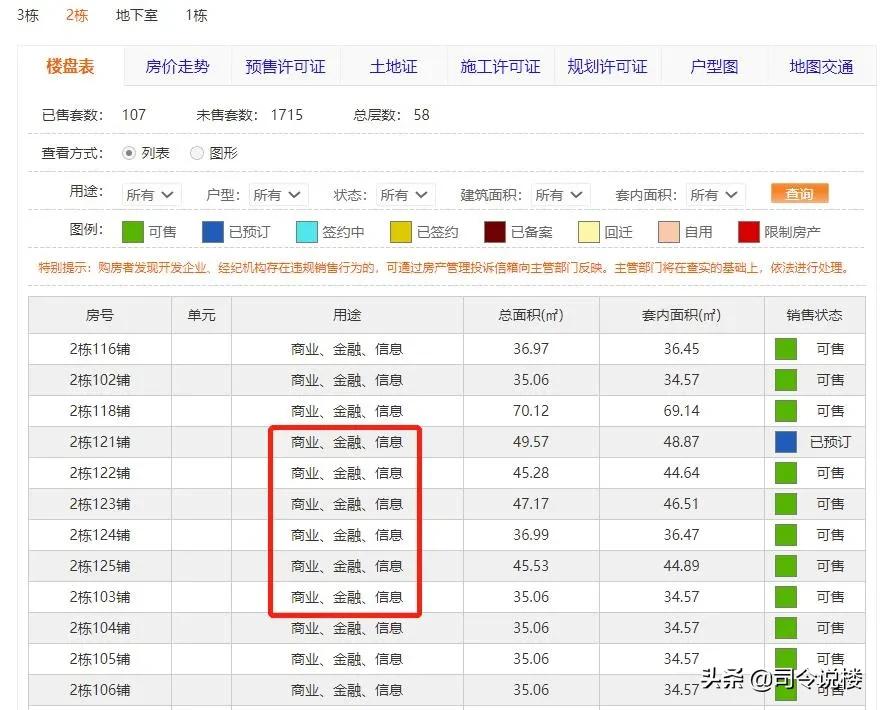Select the 3栋 building tab
The image size is (882, 710).
27,15
